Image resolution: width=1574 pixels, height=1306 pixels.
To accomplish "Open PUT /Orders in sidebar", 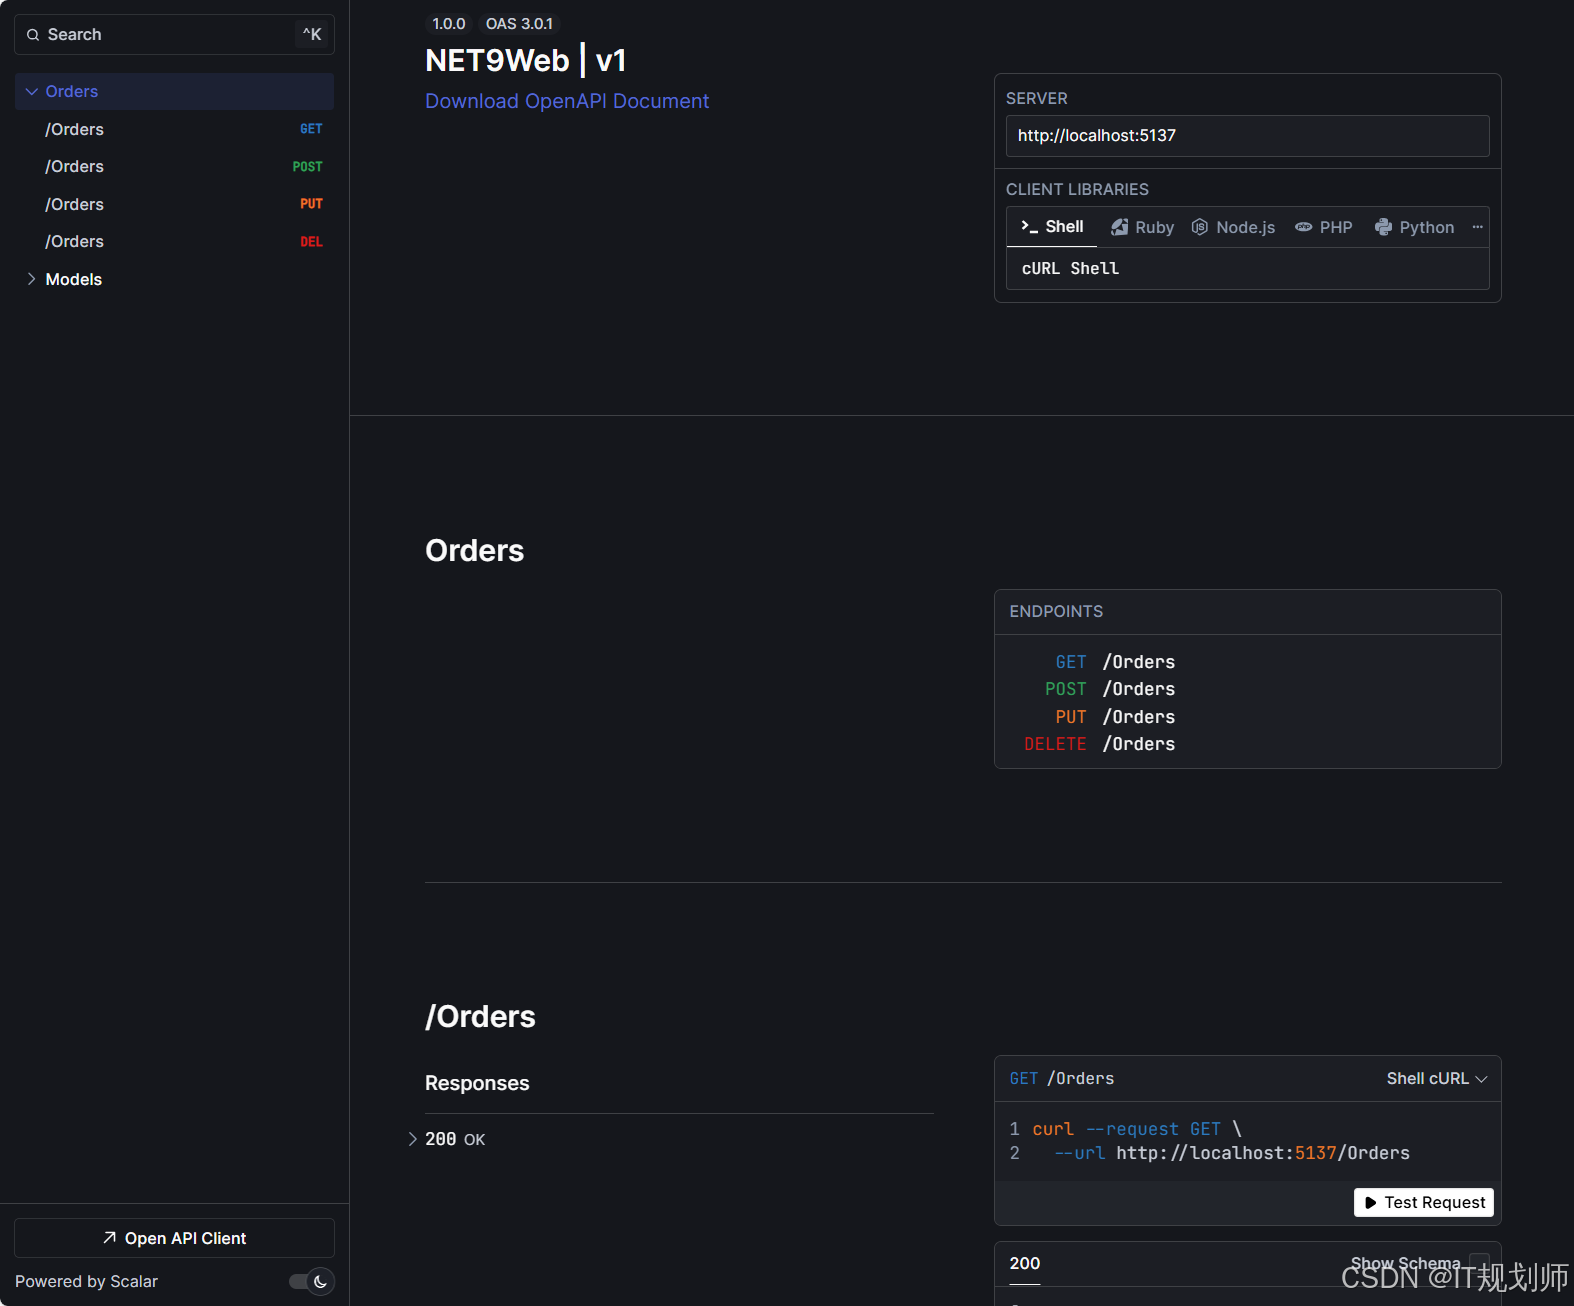I will tap(174, 204).
